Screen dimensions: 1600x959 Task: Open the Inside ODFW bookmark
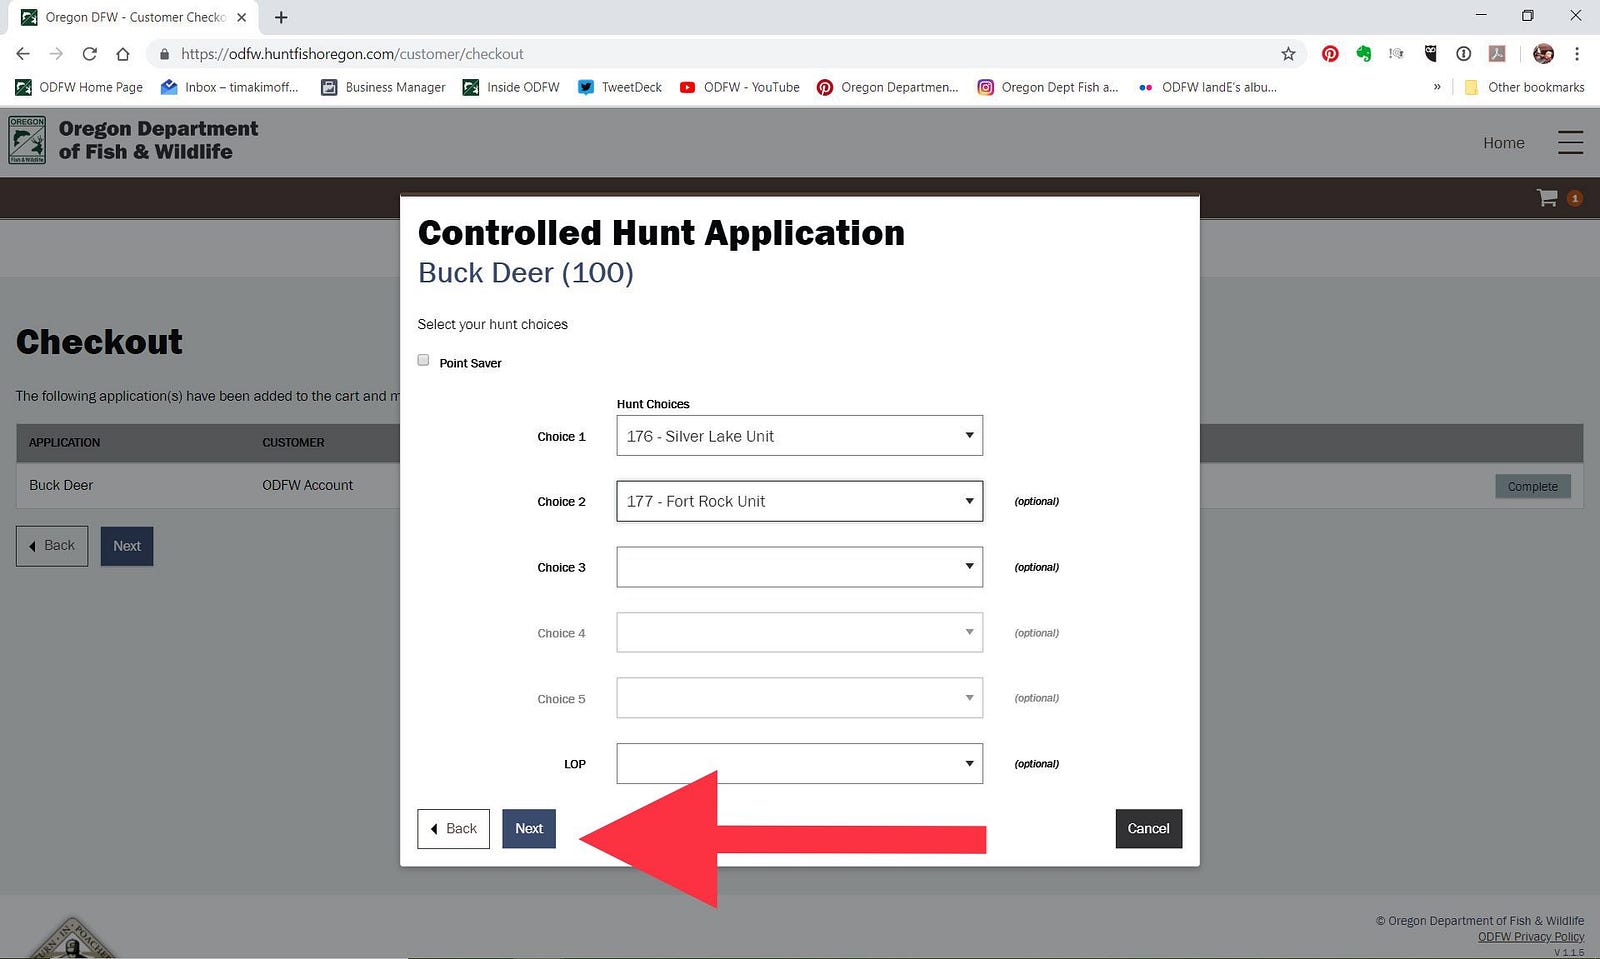[511, 87]
